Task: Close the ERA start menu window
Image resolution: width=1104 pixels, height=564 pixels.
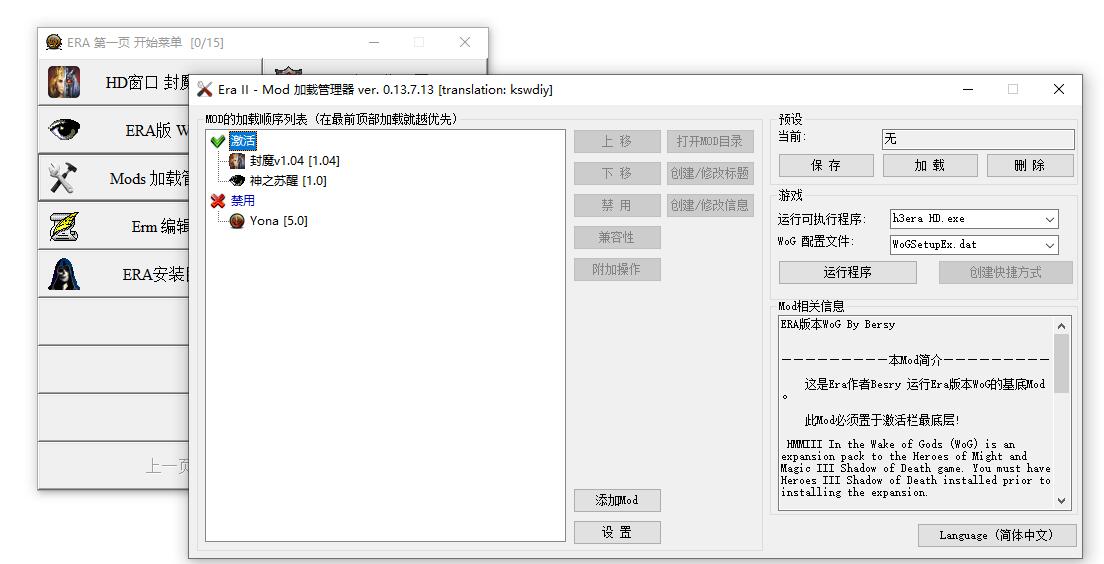Action: (x=465, y=42)
